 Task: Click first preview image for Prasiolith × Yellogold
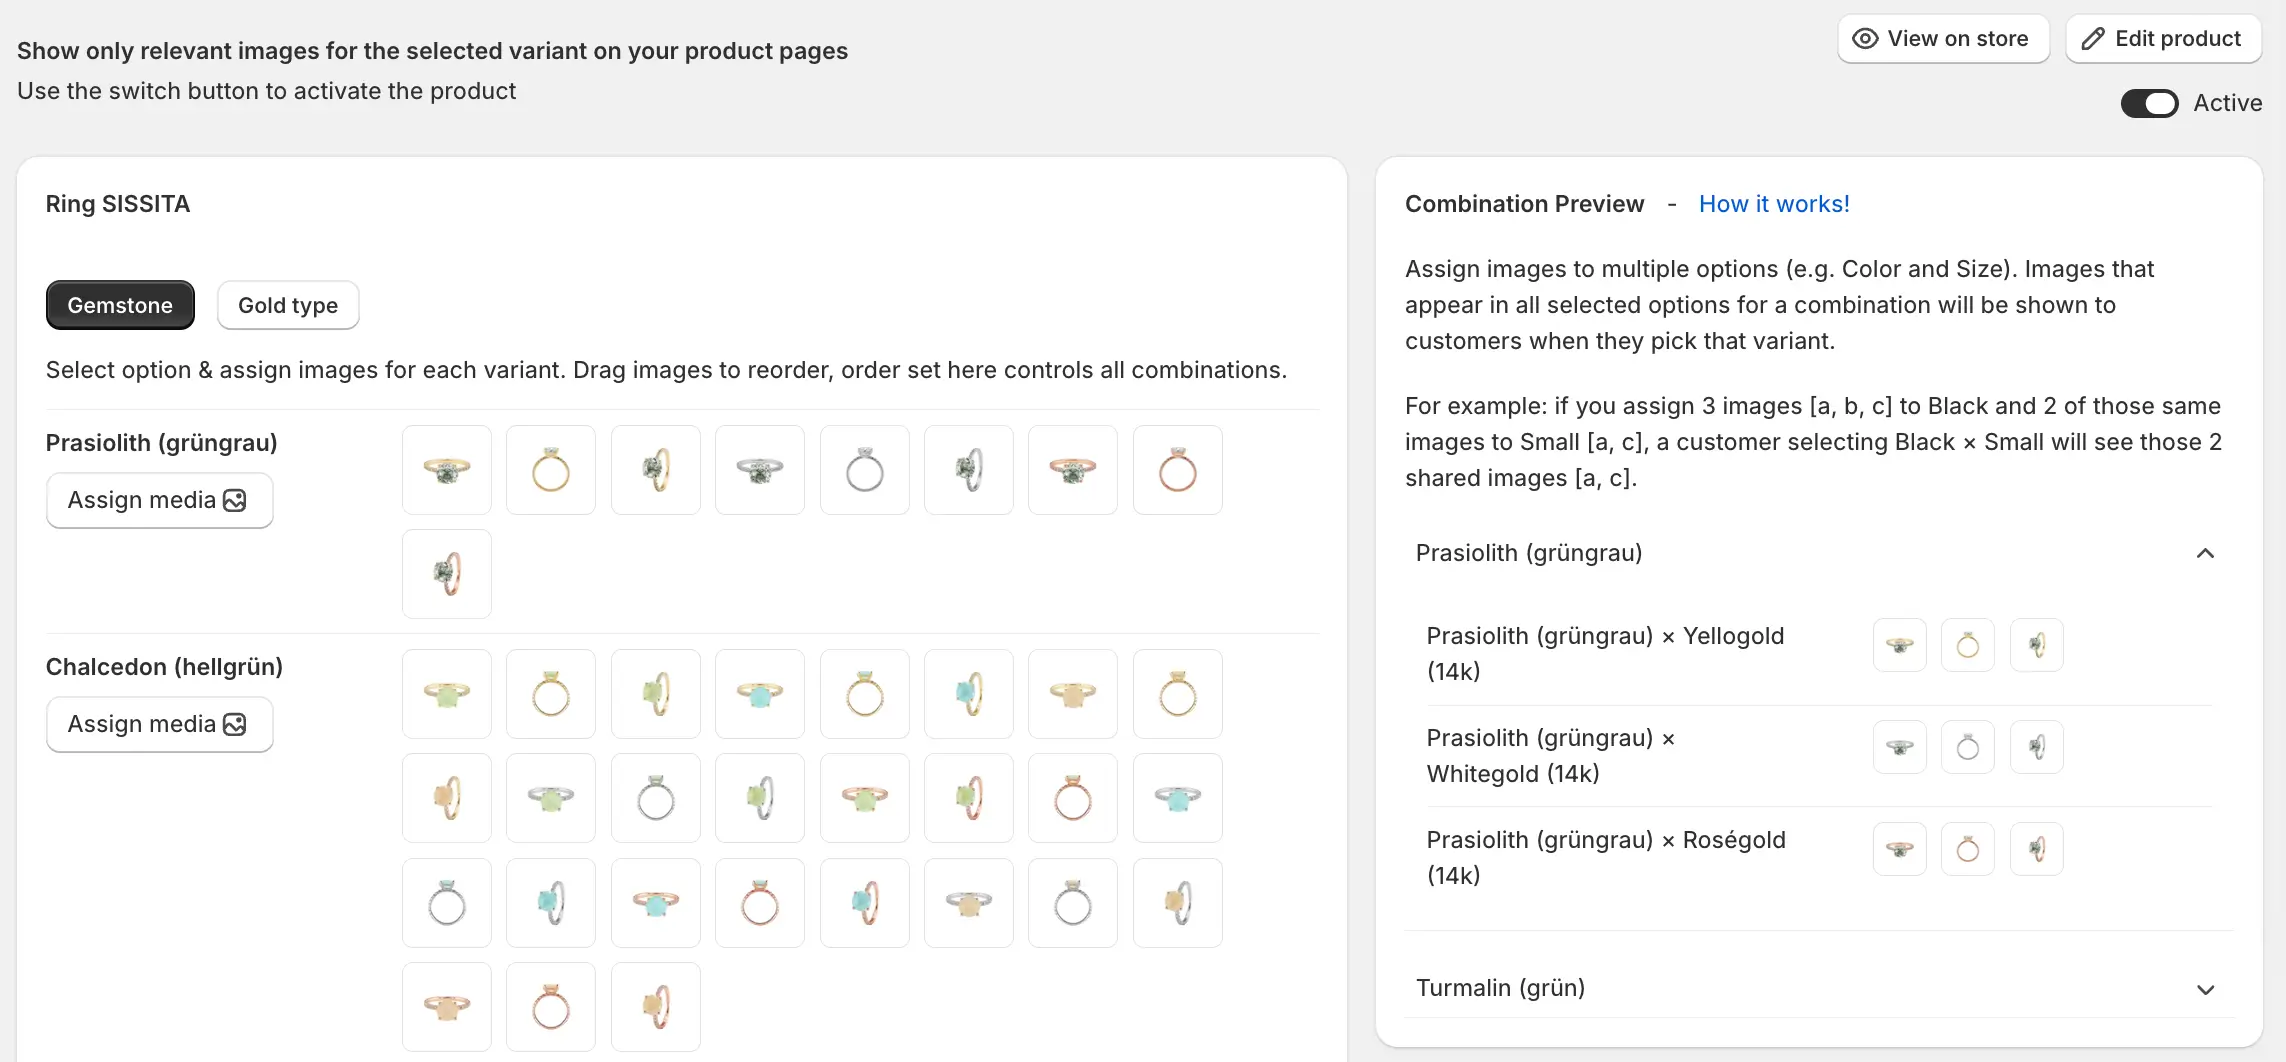point(1899,645)
